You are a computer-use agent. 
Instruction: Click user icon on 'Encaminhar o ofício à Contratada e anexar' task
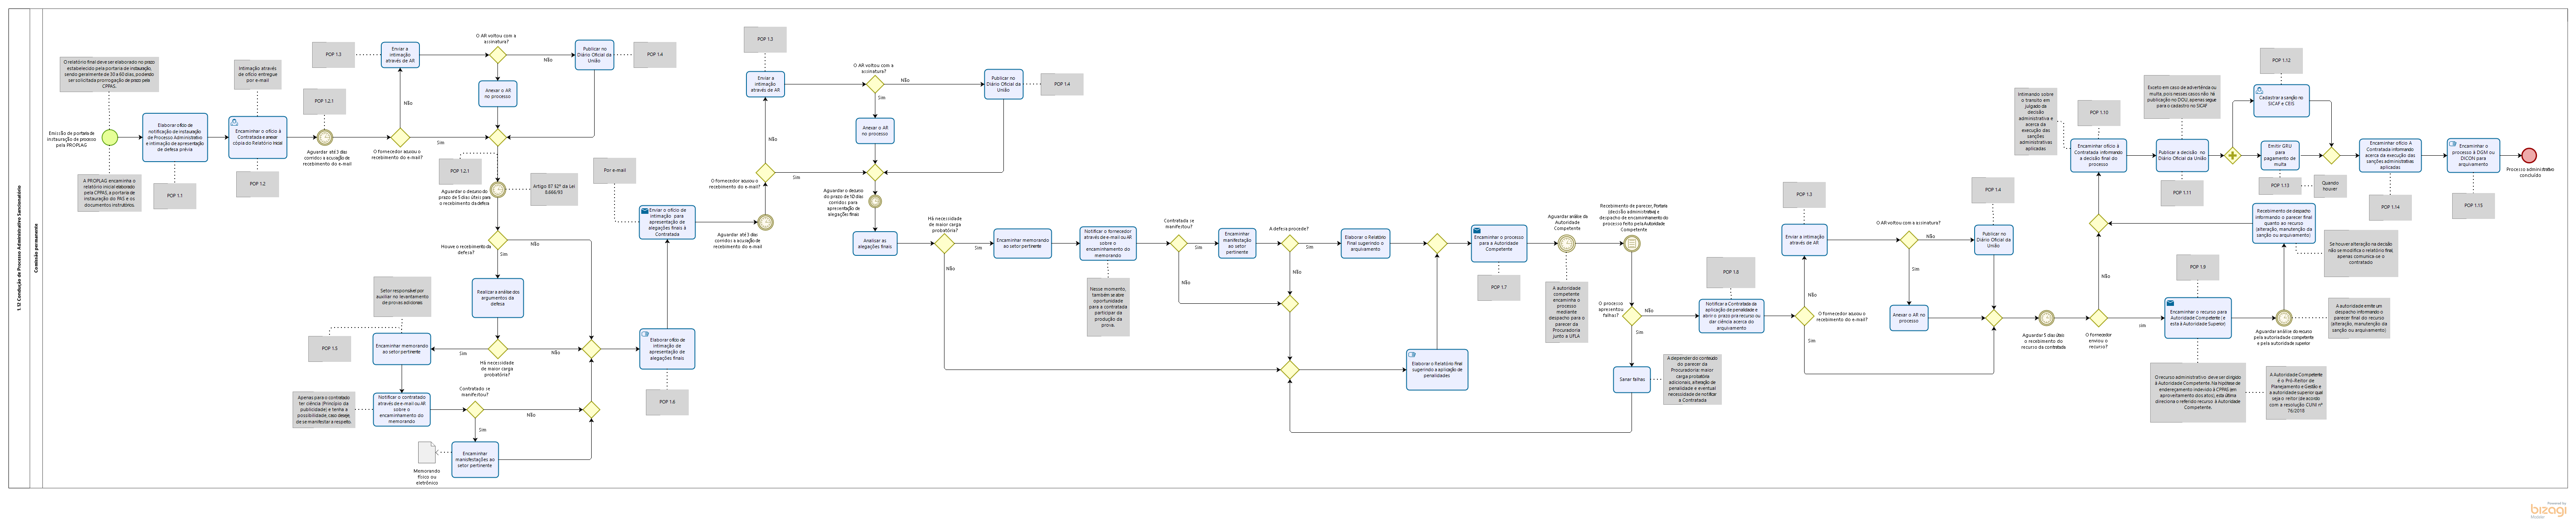click(x=234, y=122)
